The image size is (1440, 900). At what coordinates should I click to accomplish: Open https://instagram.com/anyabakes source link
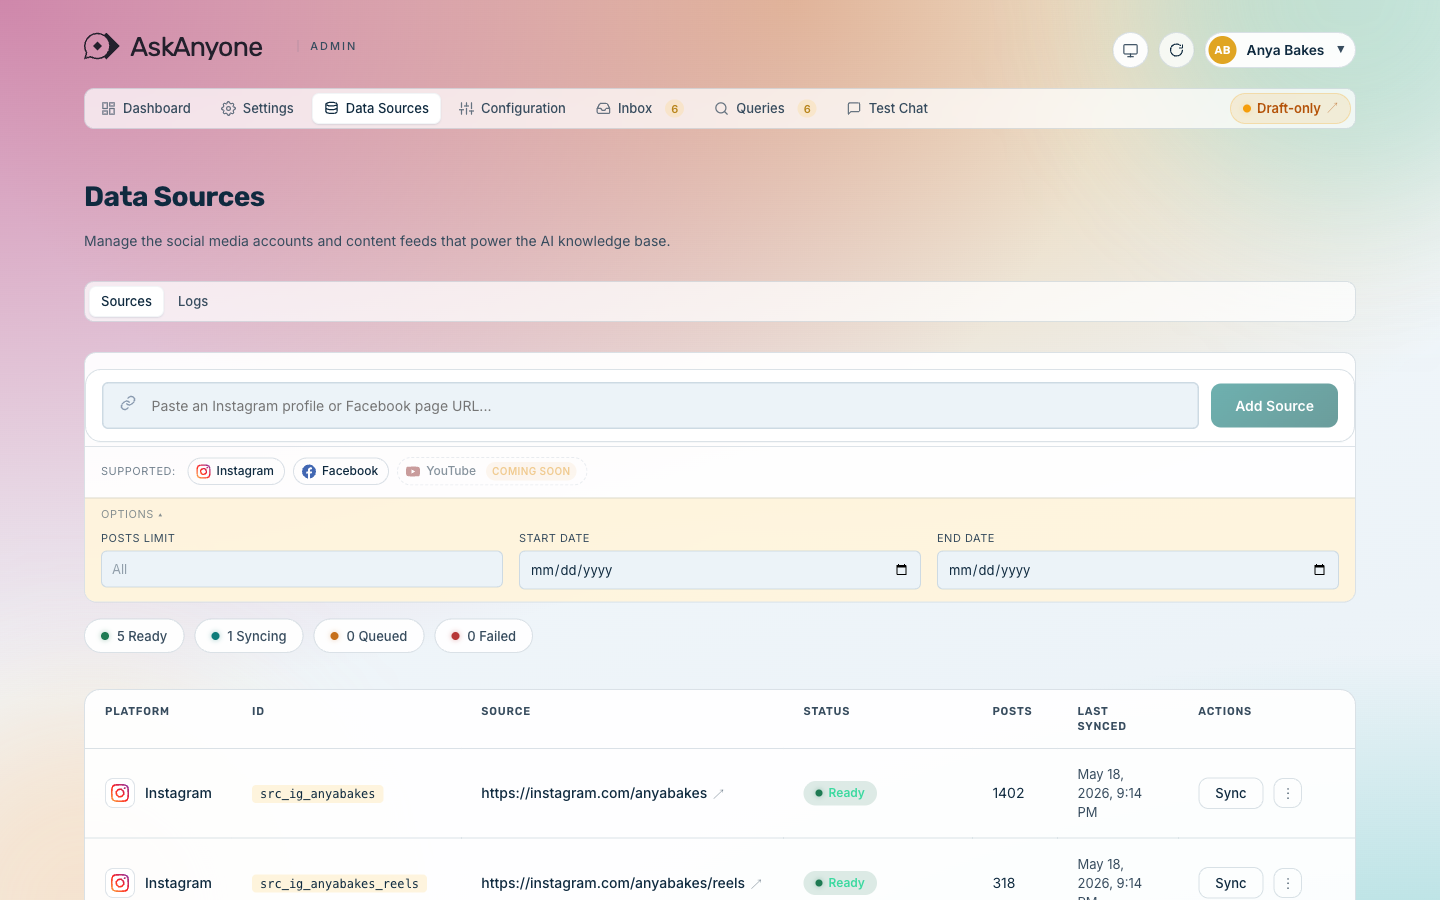pos(594,793)
